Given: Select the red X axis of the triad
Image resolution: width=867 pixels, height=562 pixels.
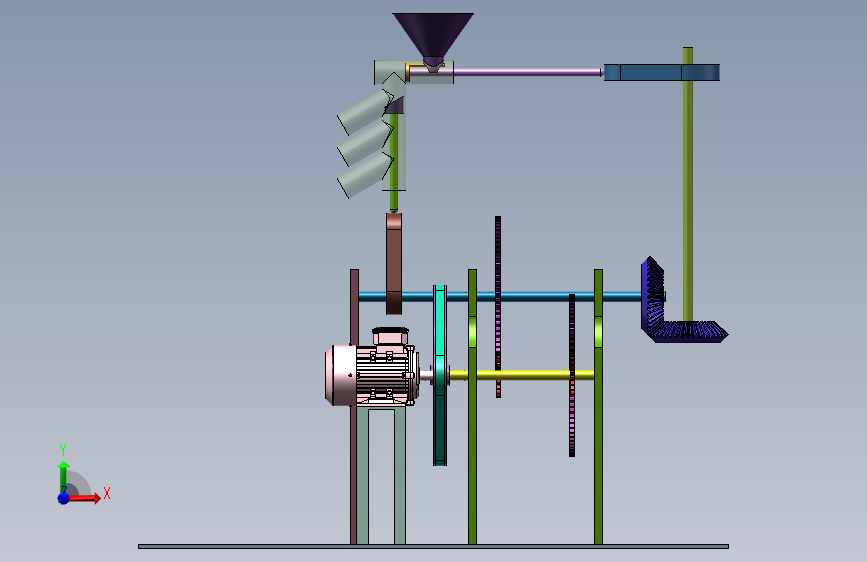Looking at the screenshot, I should click(x=84, y=498).
